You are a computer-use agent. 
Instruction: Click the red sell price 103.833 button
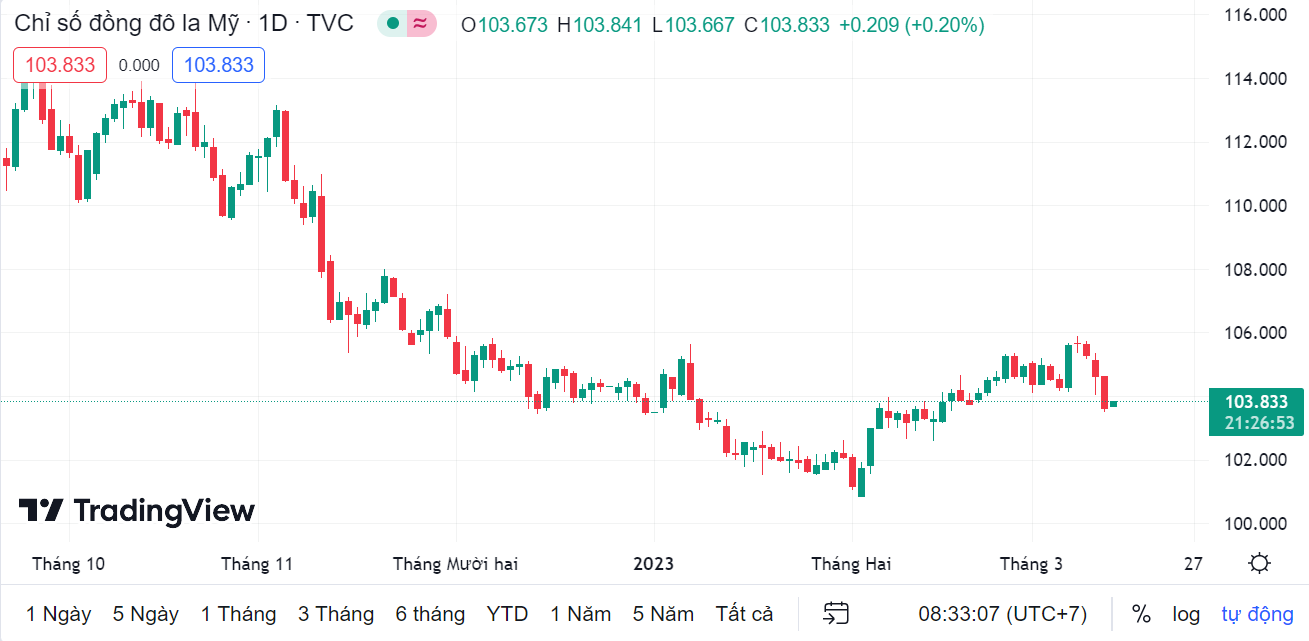coord(60,65)
